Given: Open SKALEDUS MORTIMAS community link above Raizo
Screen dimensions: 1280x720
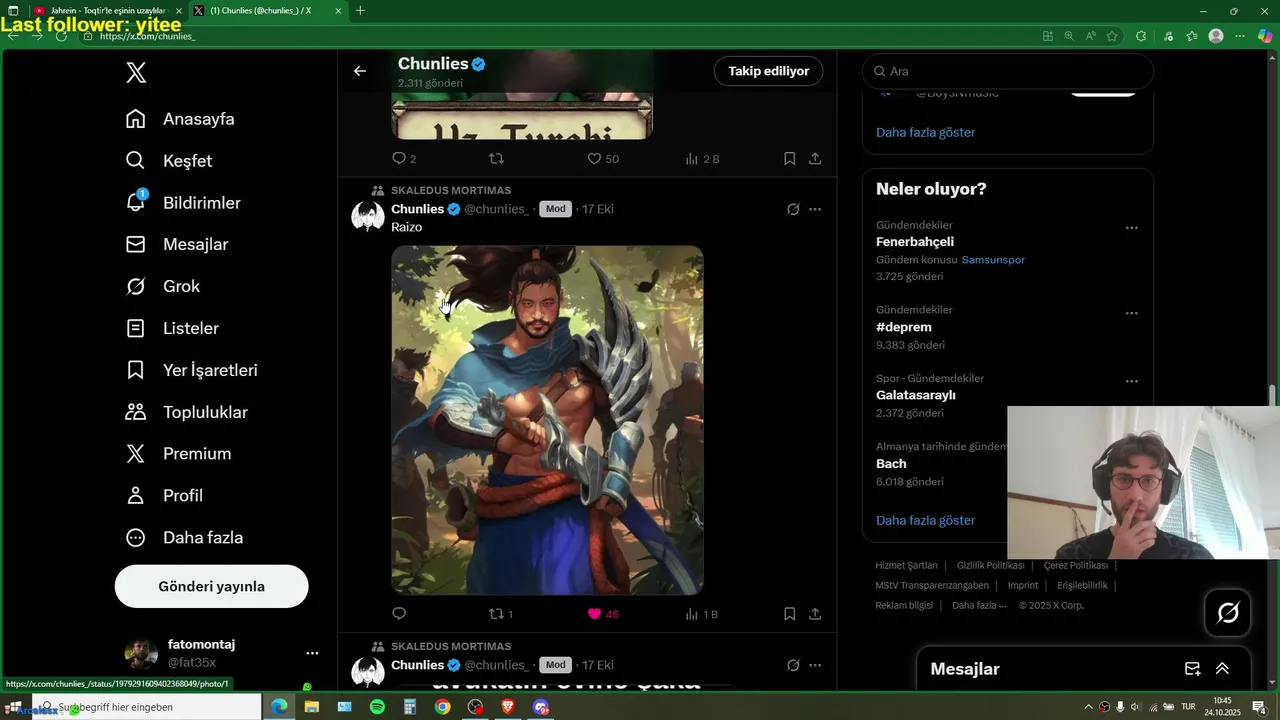Looking at the screenshot, I should (451, 190).
